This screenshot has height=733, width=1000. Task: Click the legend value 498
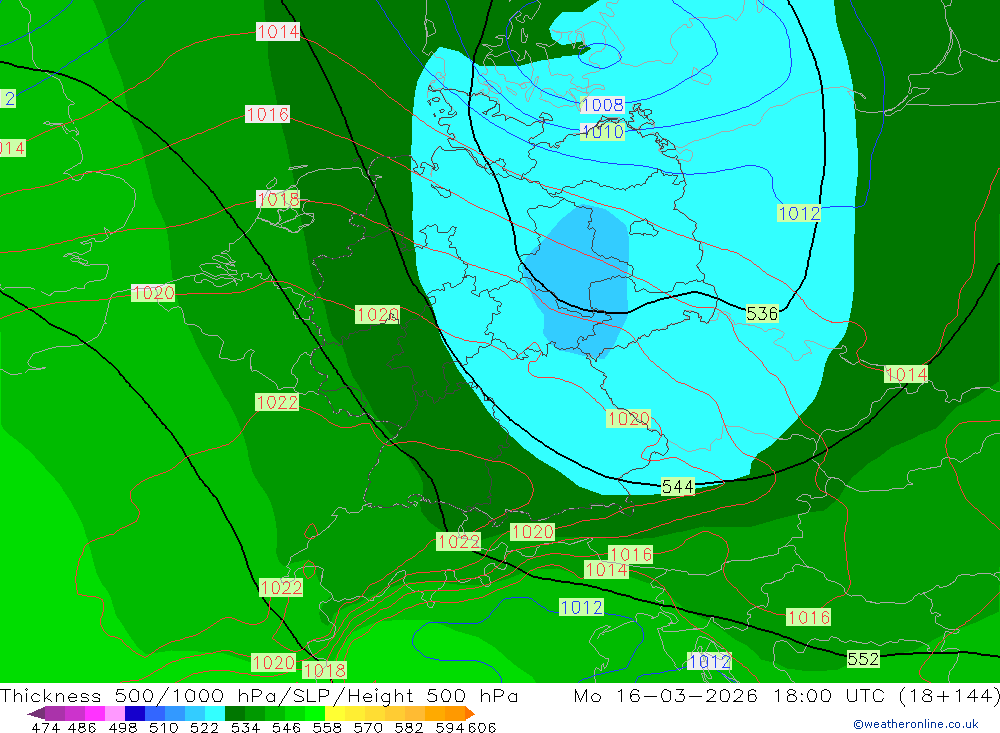(122, 728)
